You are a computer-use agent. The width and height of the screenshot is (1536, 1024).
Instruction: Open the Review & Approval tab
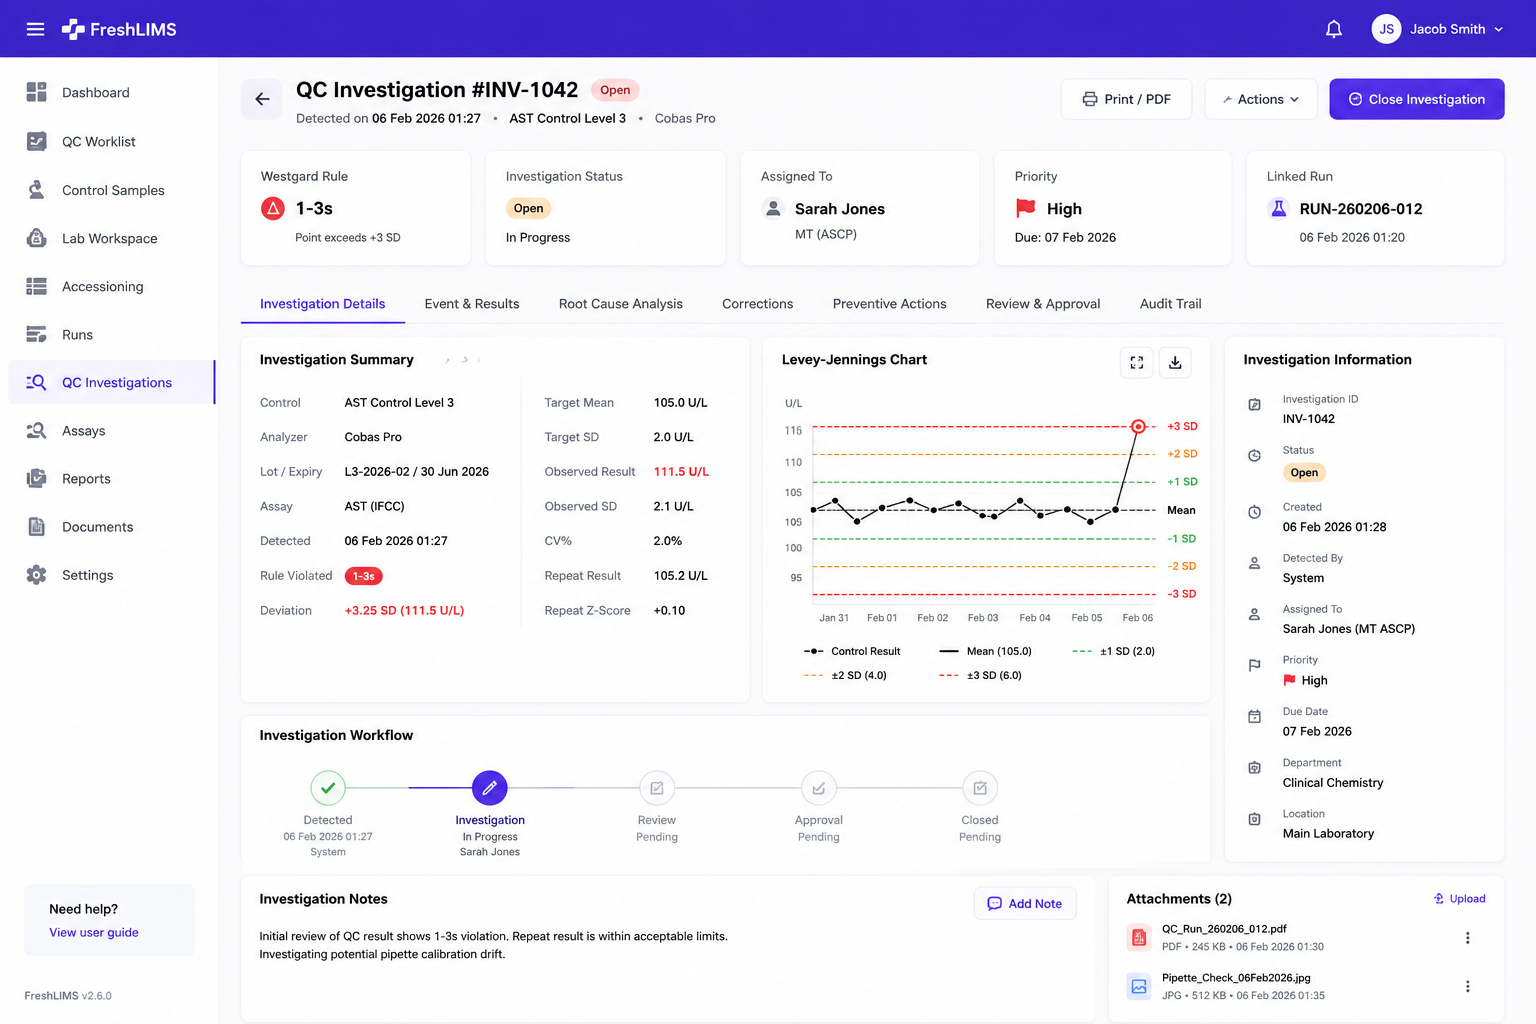[1043, 304]
